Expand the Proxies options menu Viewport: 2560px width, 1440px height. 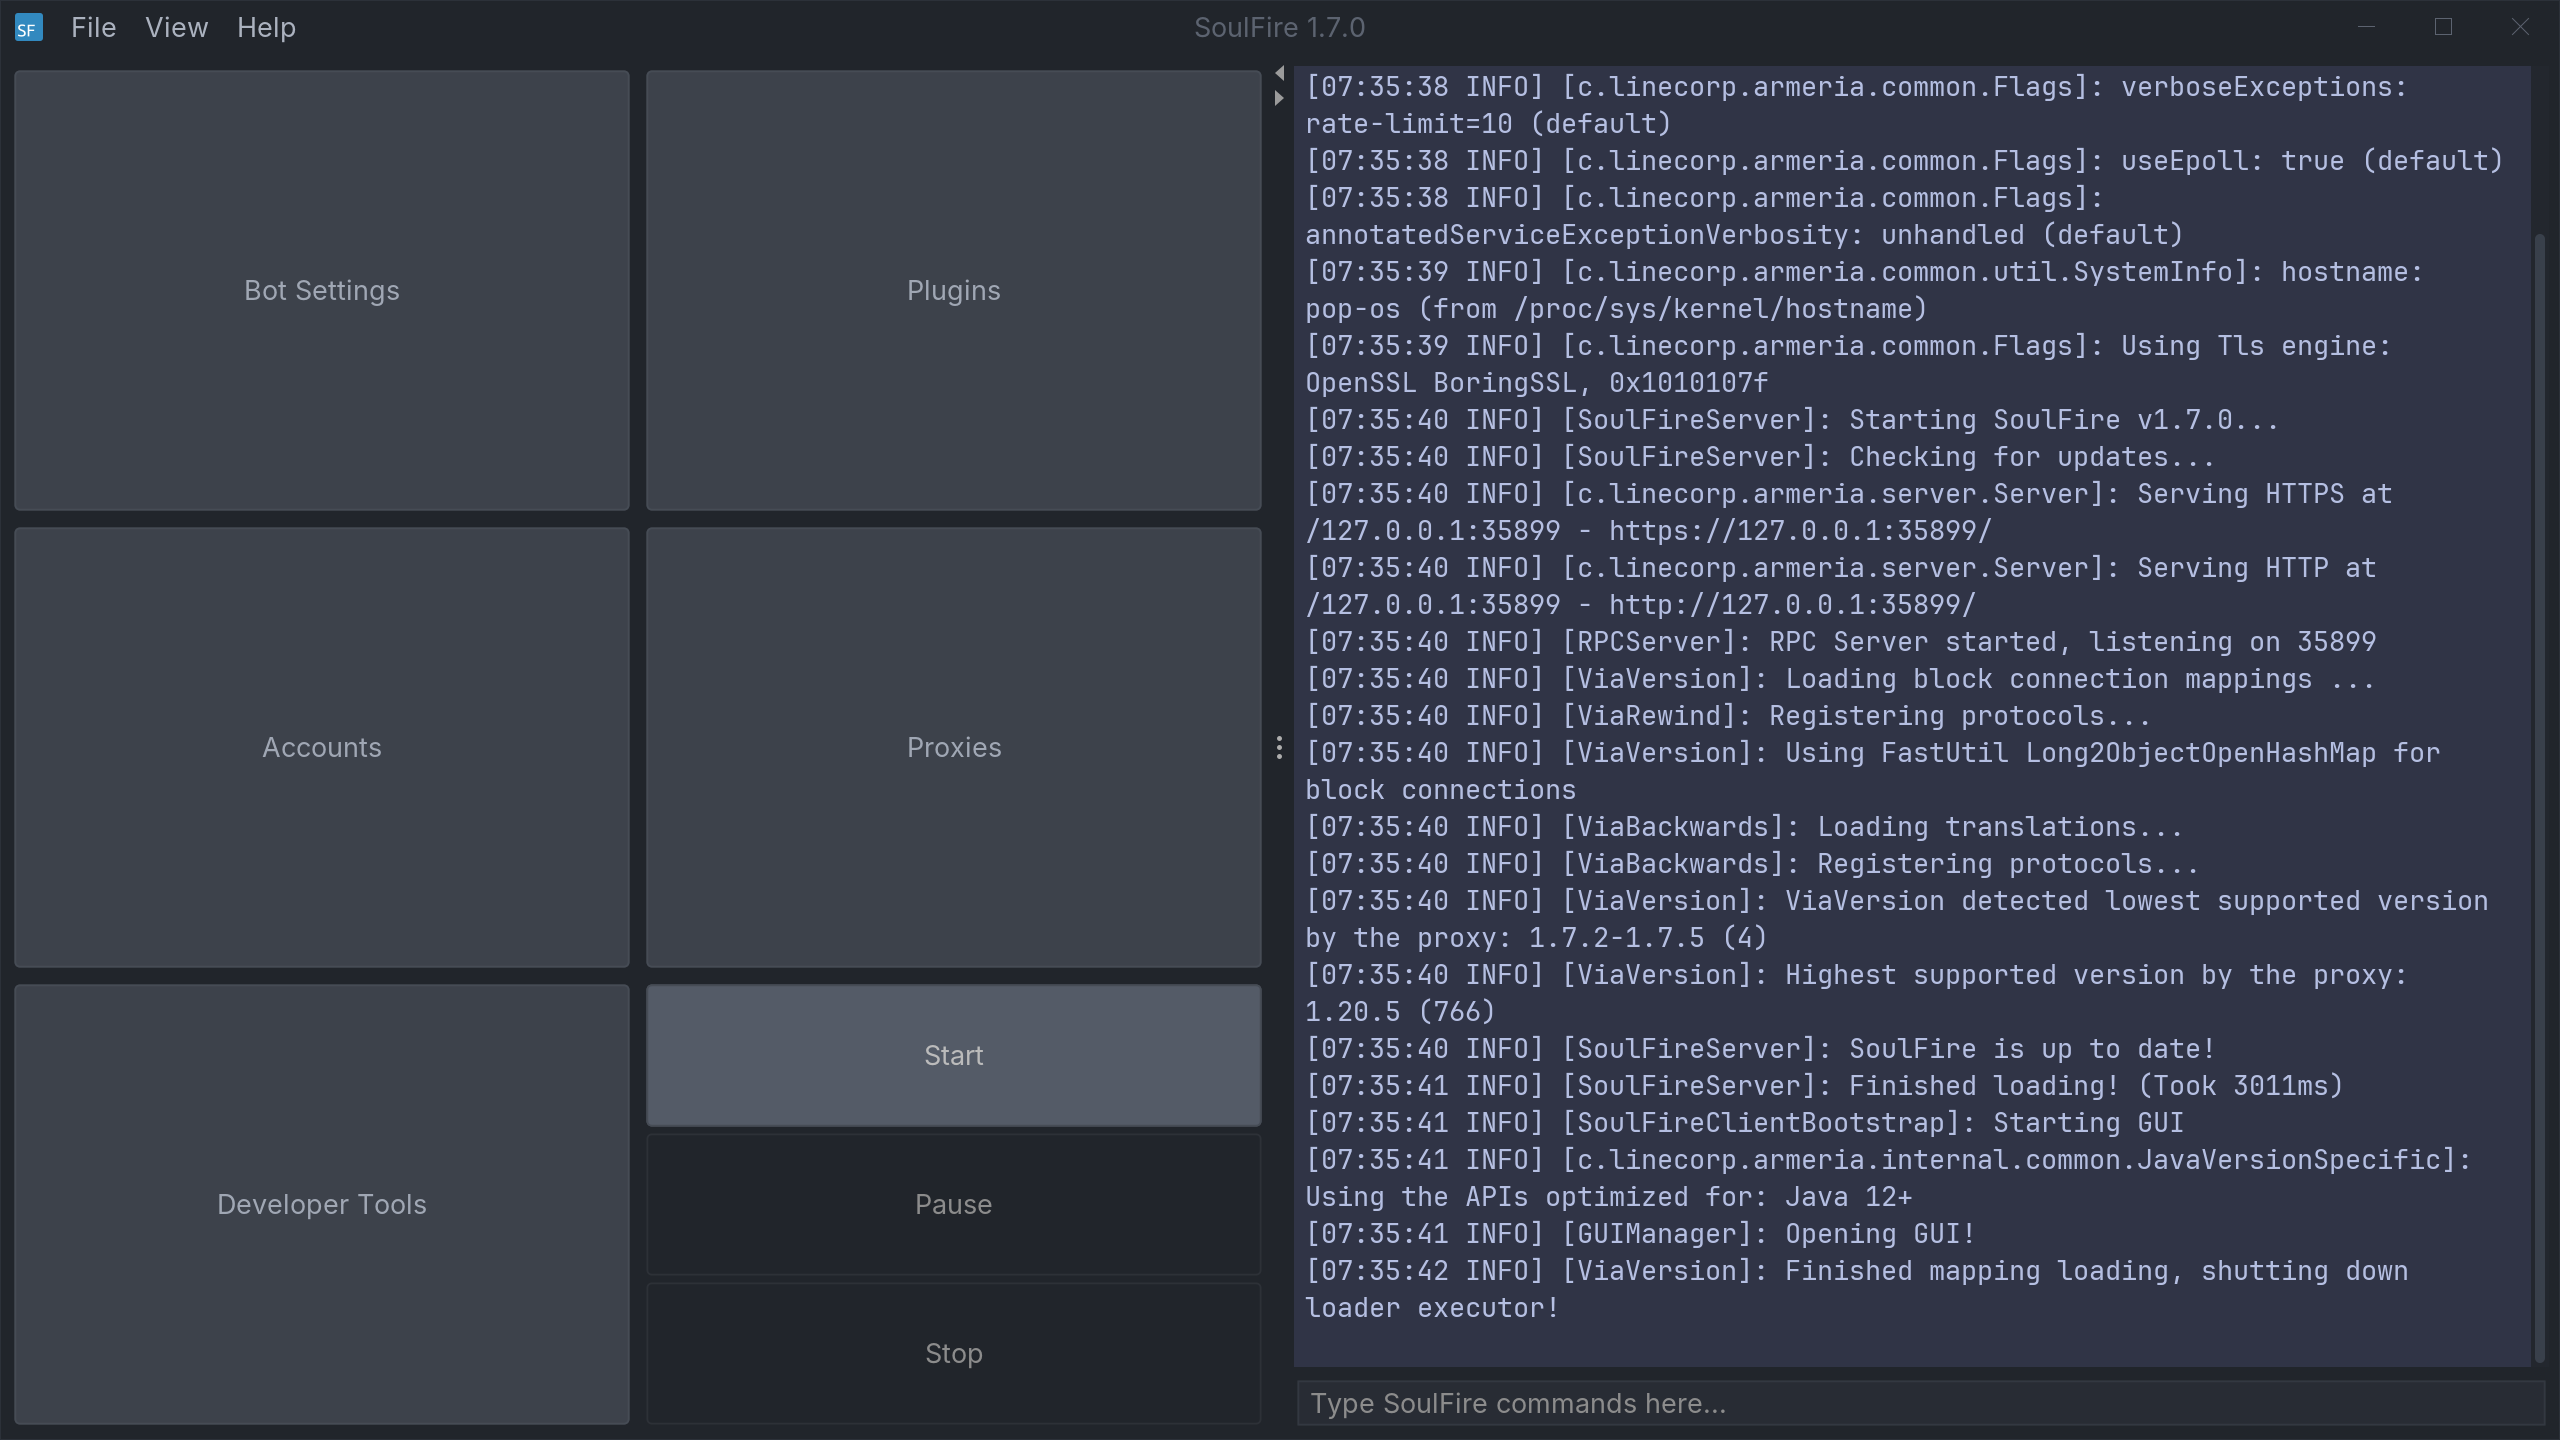tap(1280, 747)
